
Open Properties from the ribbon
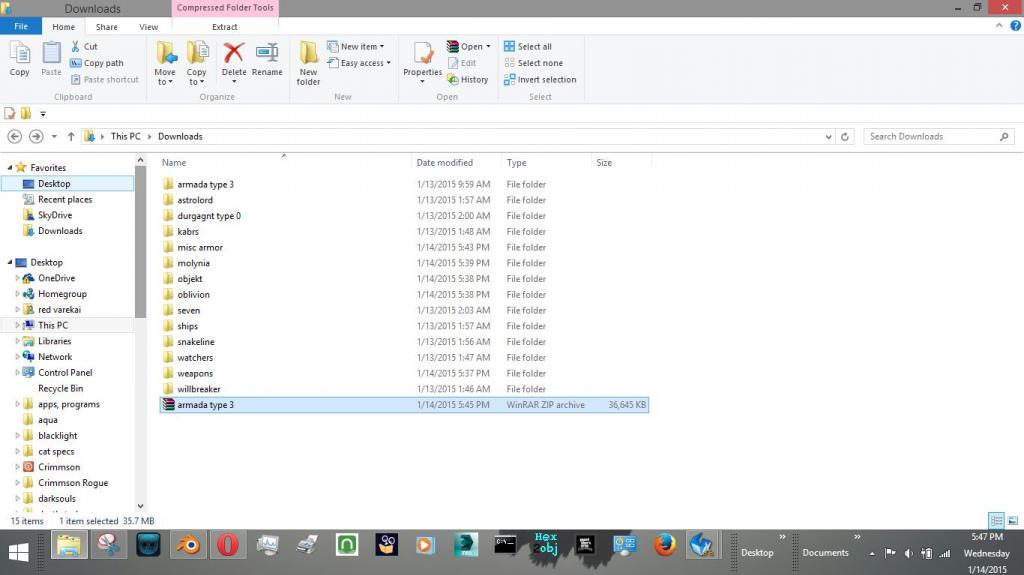tap(423, 62)
